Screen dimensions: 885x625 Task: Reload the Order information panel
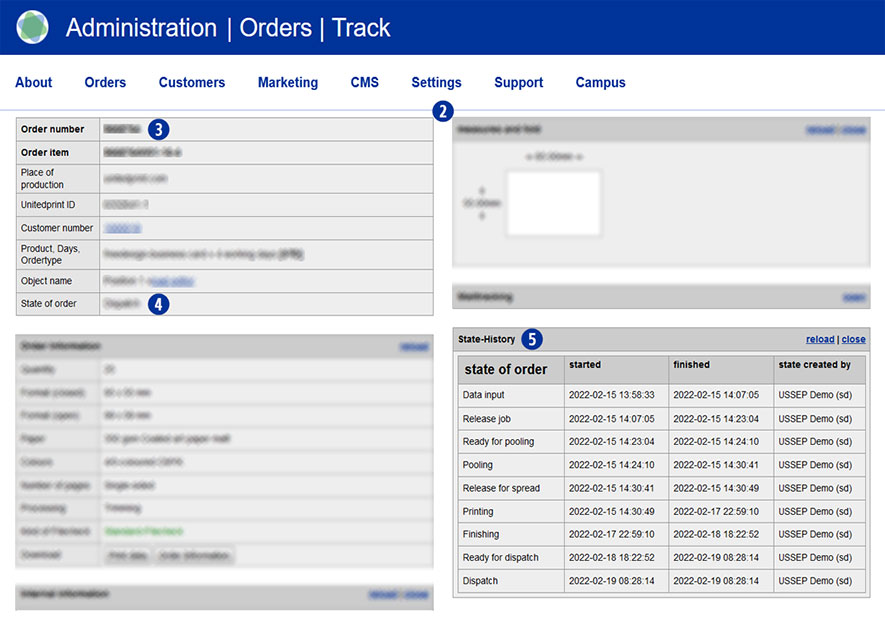pos(413,346)
